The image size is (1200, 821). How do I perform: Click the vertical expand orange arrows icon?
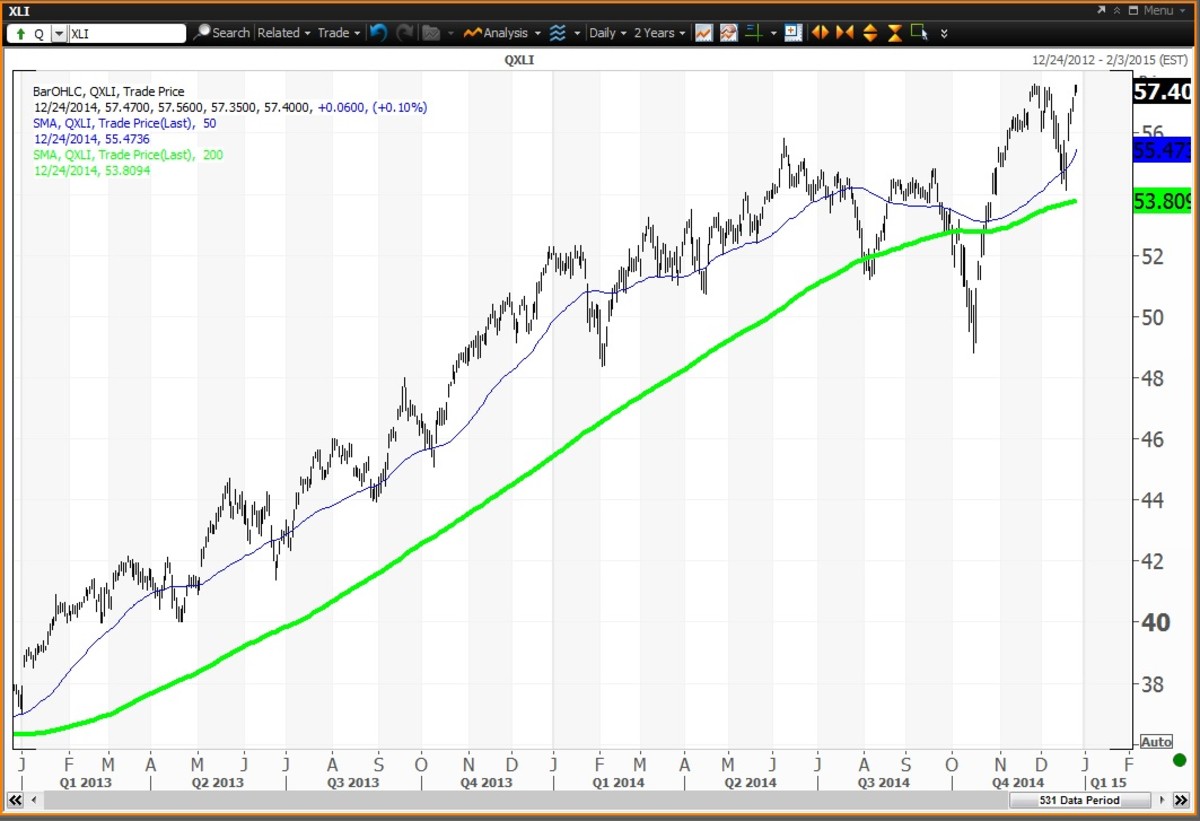tap(870, 33)
